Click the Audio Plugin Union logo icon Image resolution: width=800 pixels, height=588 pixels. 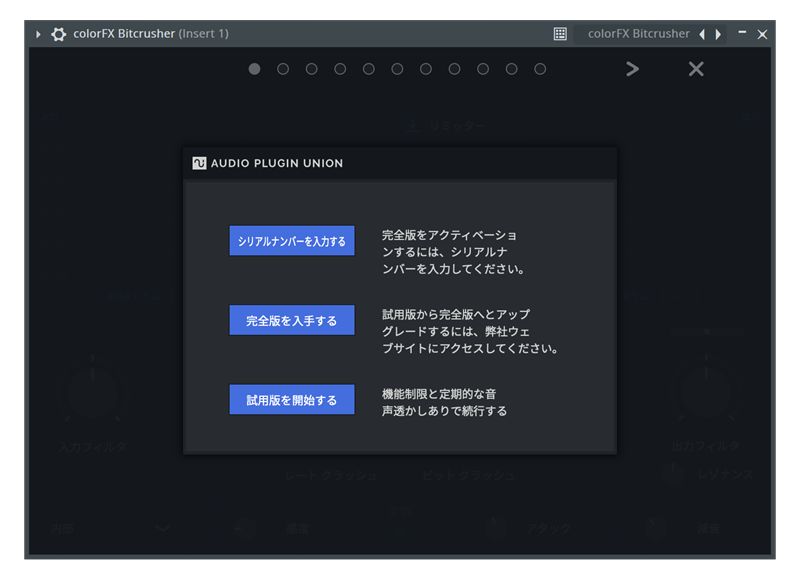(x=199, y=163)
